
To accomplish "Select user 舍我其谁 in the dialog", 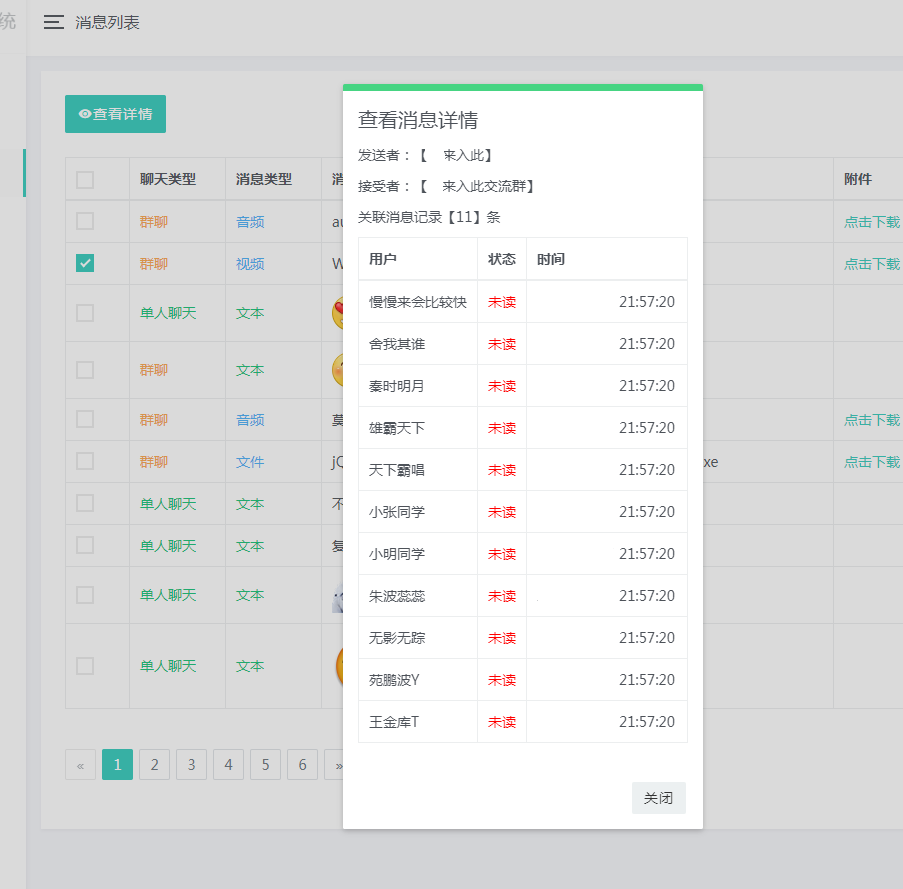I will click(x=397, y=344).
